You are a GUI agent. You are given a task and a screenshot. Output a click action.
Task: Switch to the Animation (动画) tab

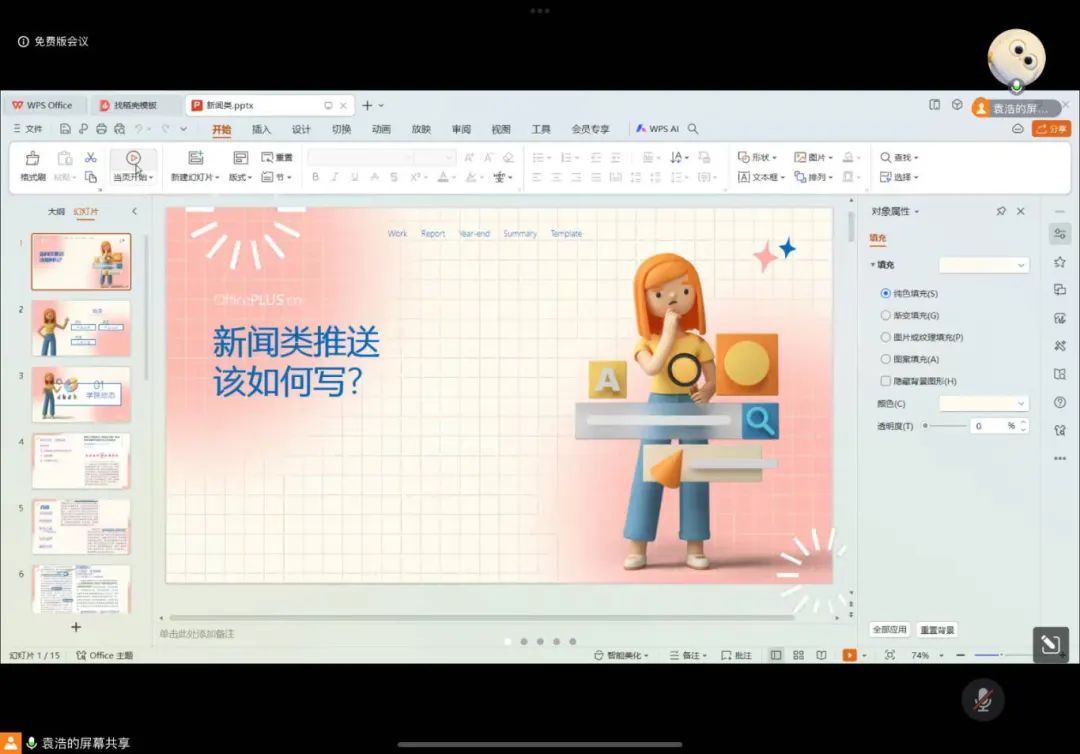381,129
